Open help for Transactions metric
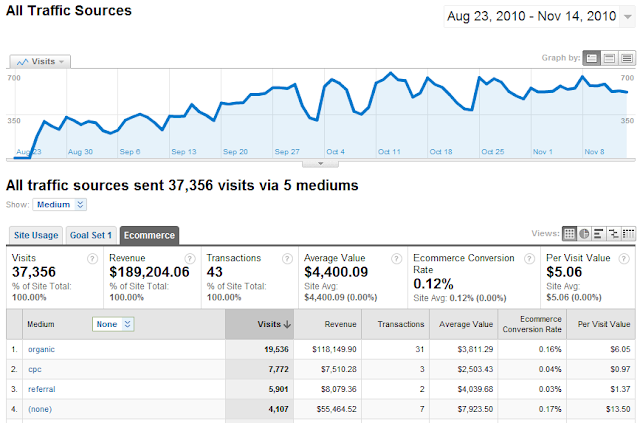 click(287, 258)
